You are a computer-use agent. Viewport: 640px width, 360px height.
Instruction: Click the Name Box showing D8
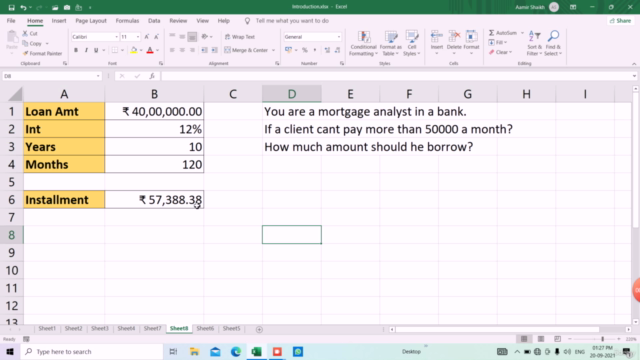pyautogui.click(x=51, y=76)
